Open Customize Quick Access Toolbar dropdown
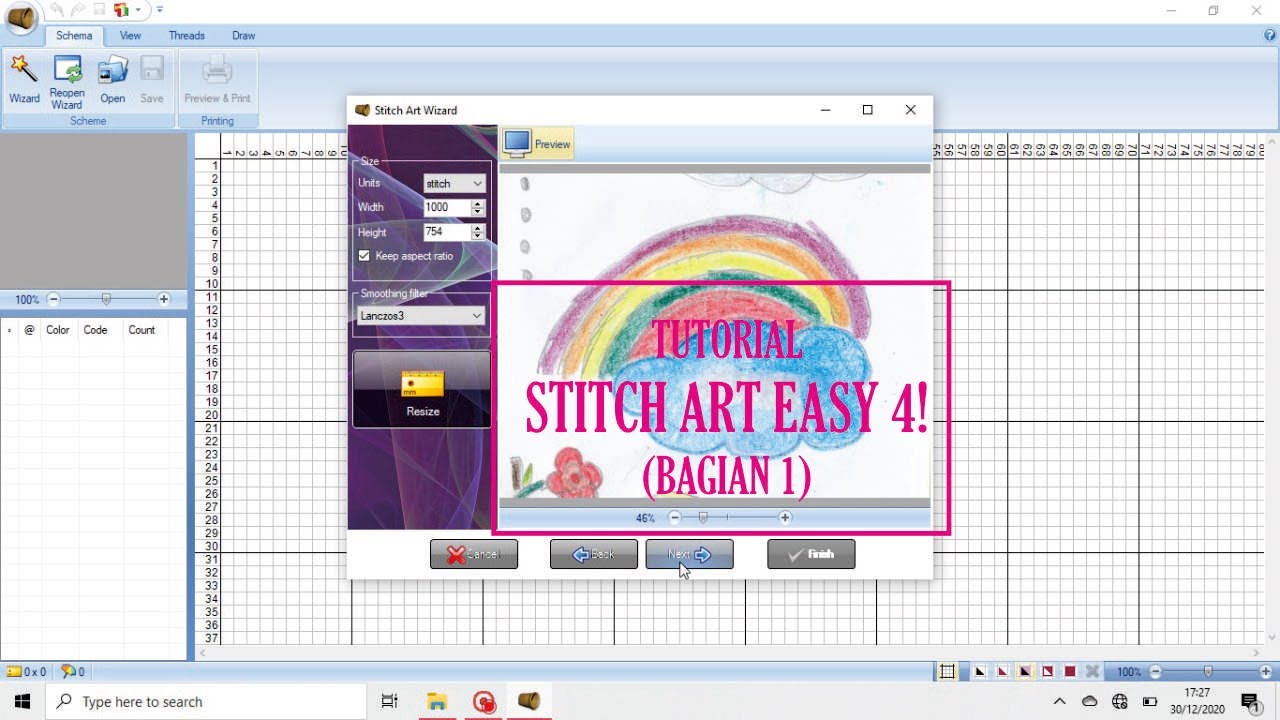Image resolution: width=1280 pixels, height=720 pixels. [159, 10]
